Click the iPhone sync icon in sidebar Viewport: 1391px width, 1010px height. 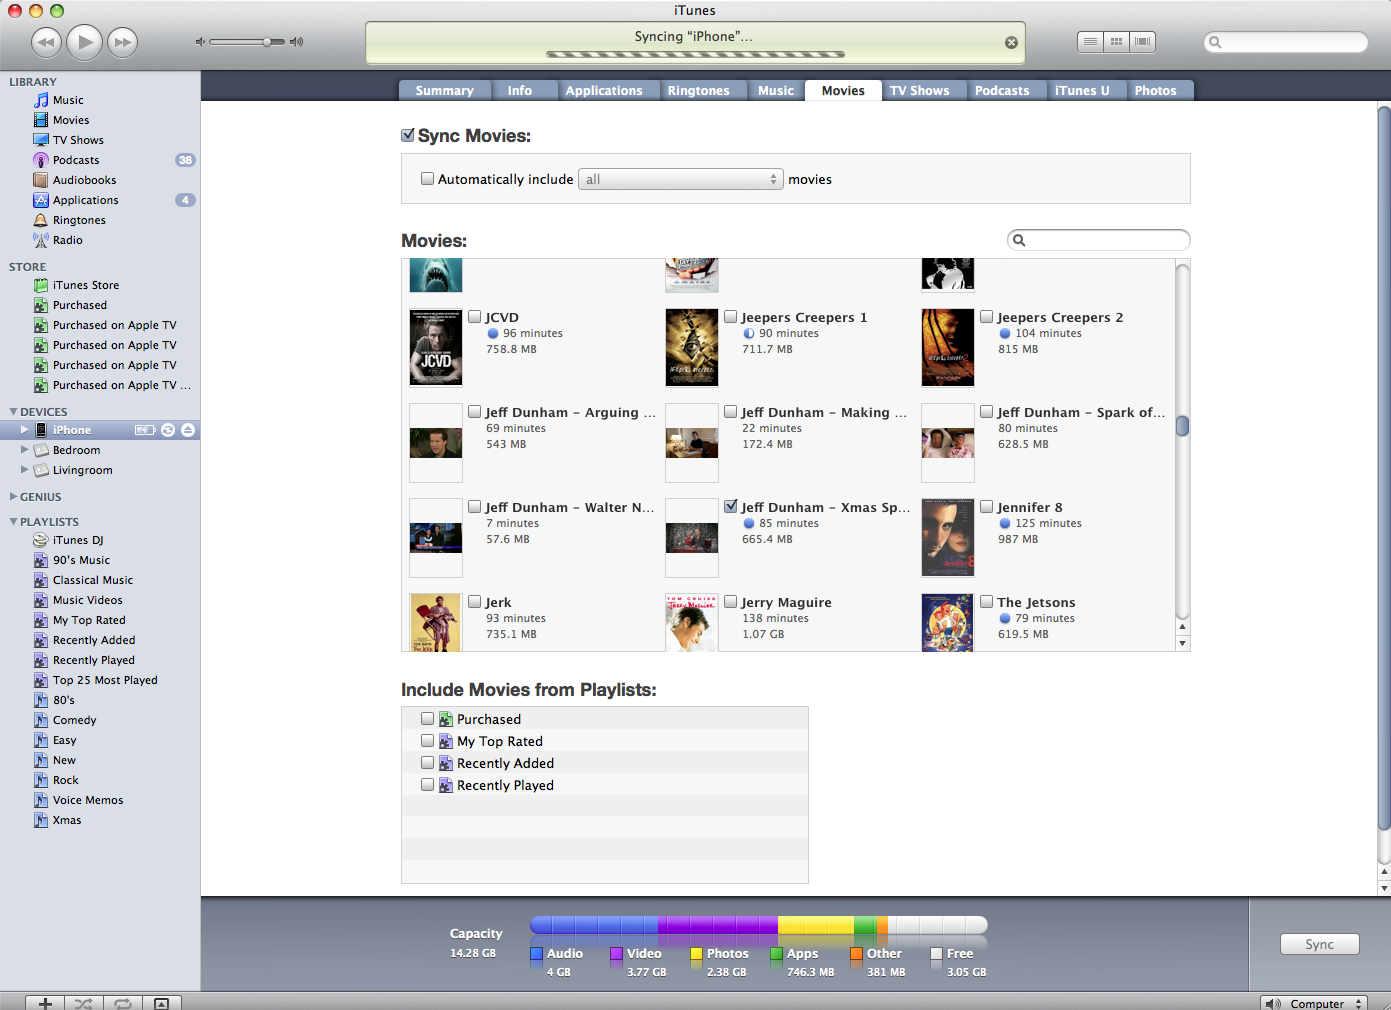point(168,430)
